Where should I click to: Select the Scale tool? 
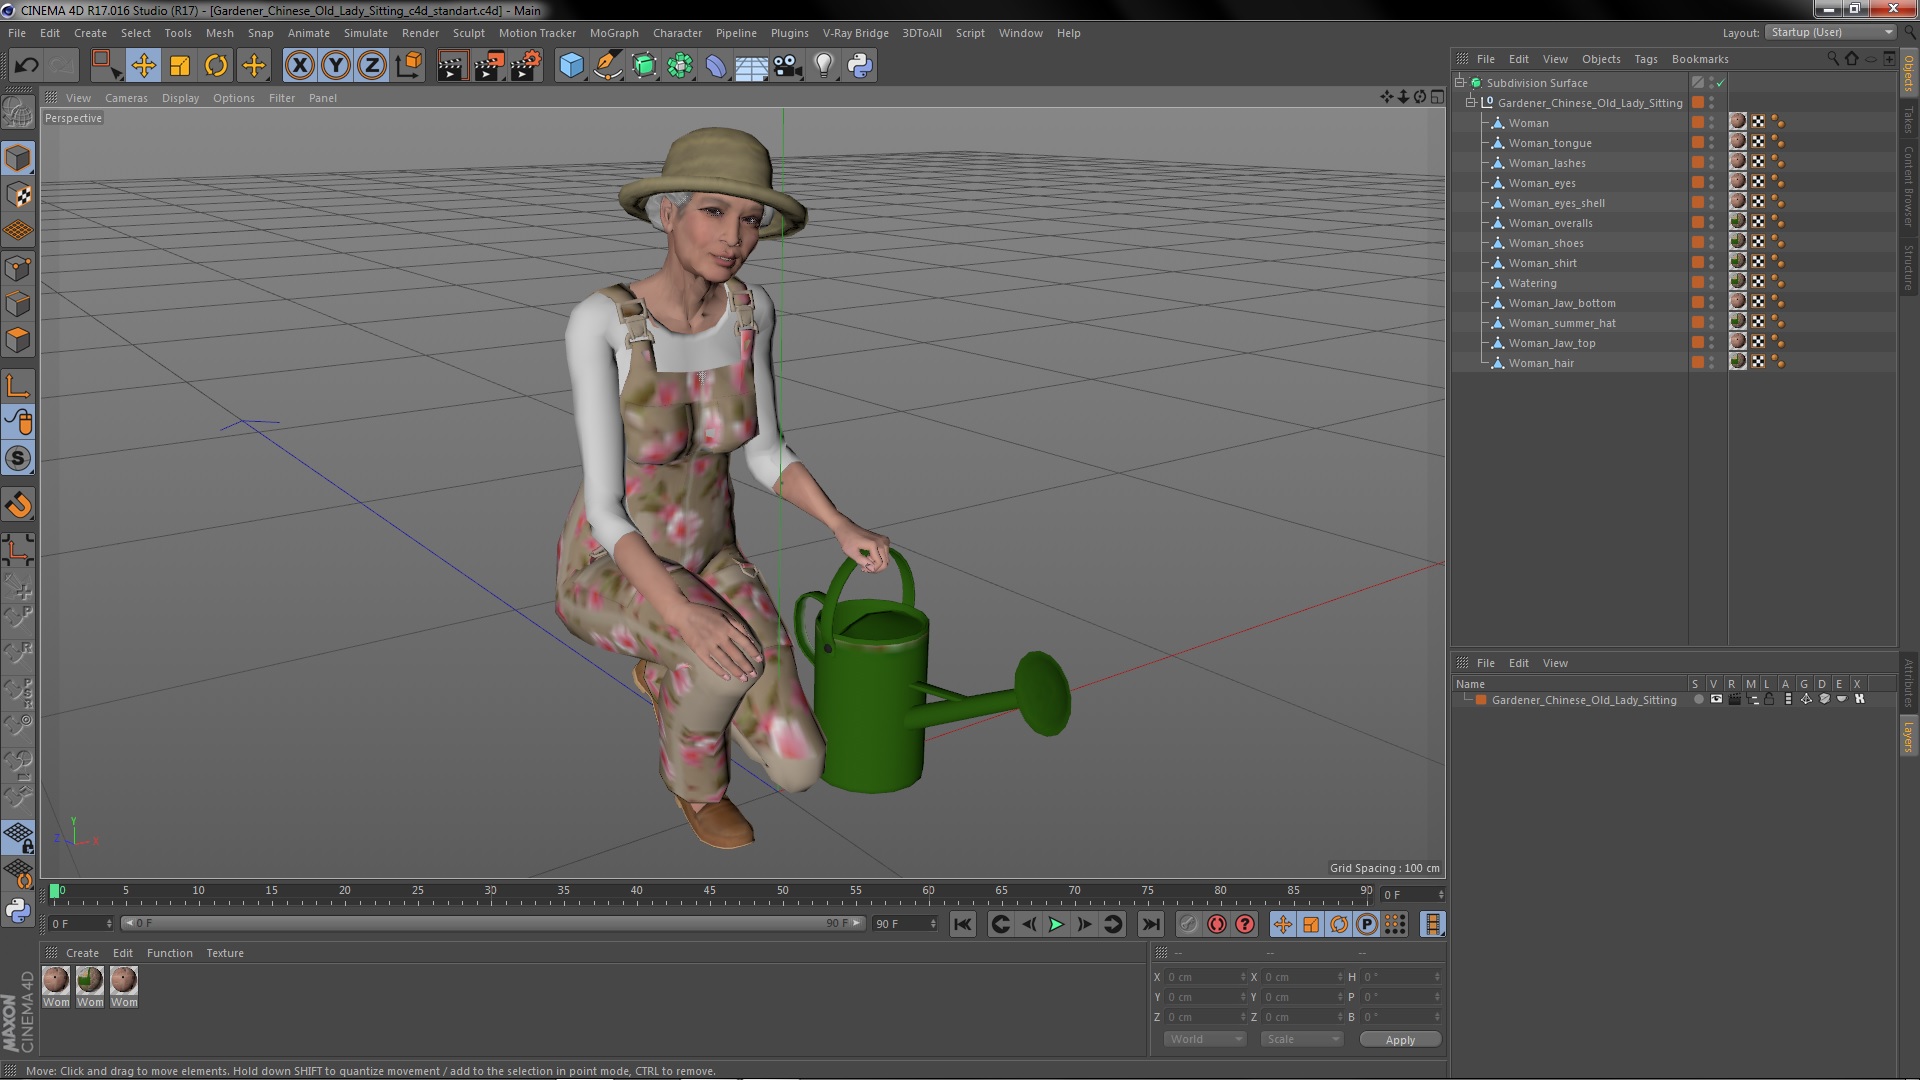pyautogui.click(x=180, y=66)
